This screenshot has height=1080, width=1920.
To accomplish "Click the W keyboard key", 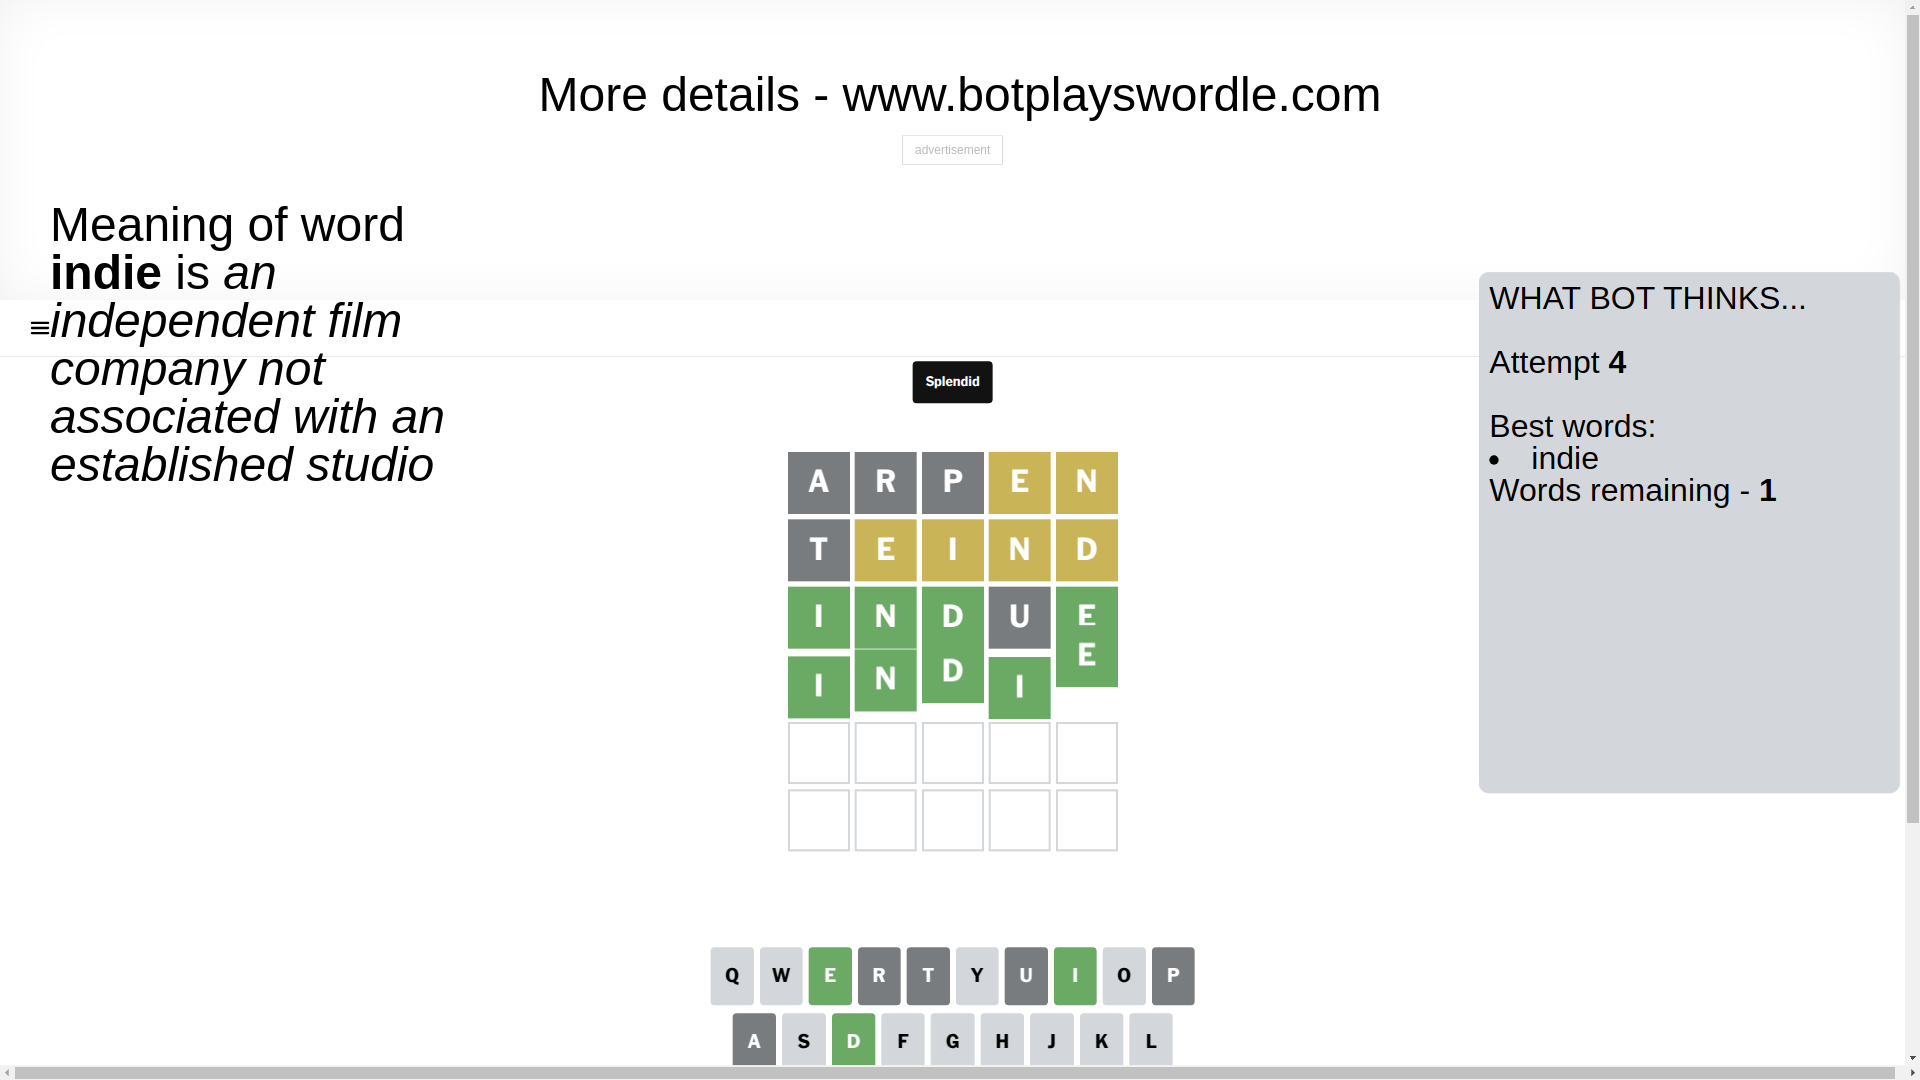I will tap(781, 976).
